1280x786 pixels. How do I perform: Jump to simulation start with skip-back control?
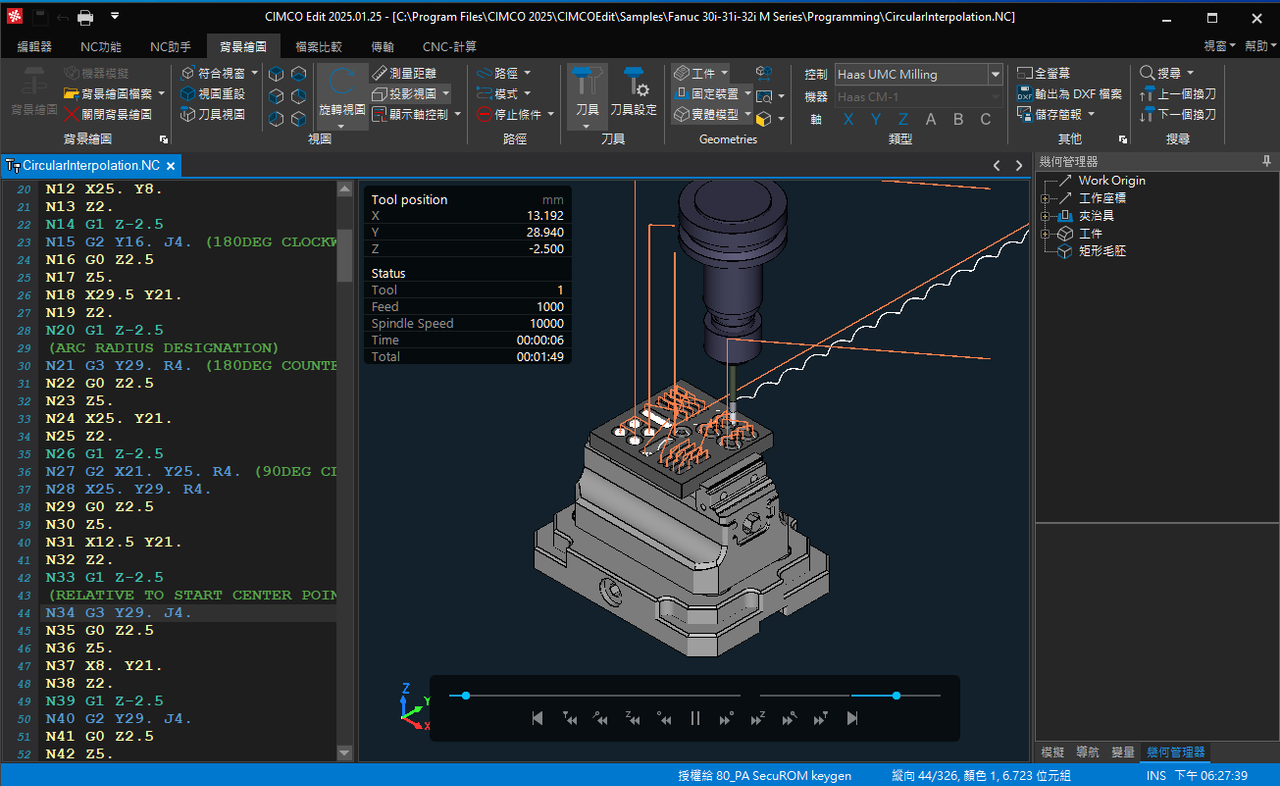(537, 718)
